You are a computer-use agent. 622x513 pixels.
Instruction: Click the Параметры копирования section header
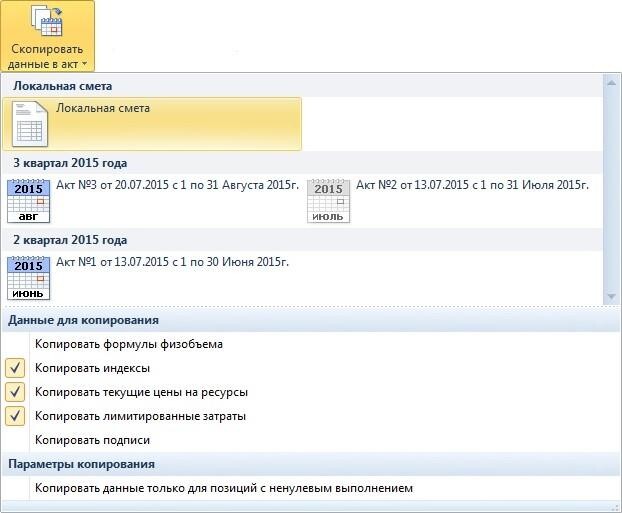pyautogui.click(x=311, y=464)
